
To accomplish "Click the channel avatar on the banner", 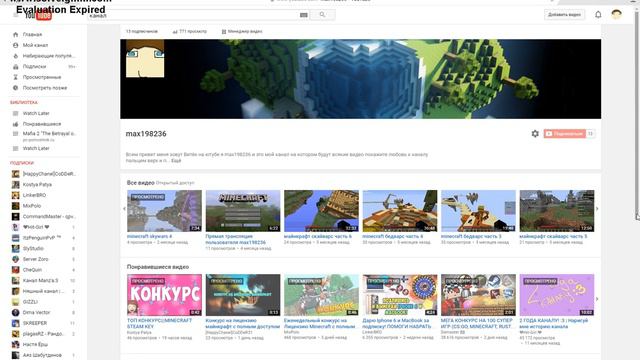I will coord(145,58).
